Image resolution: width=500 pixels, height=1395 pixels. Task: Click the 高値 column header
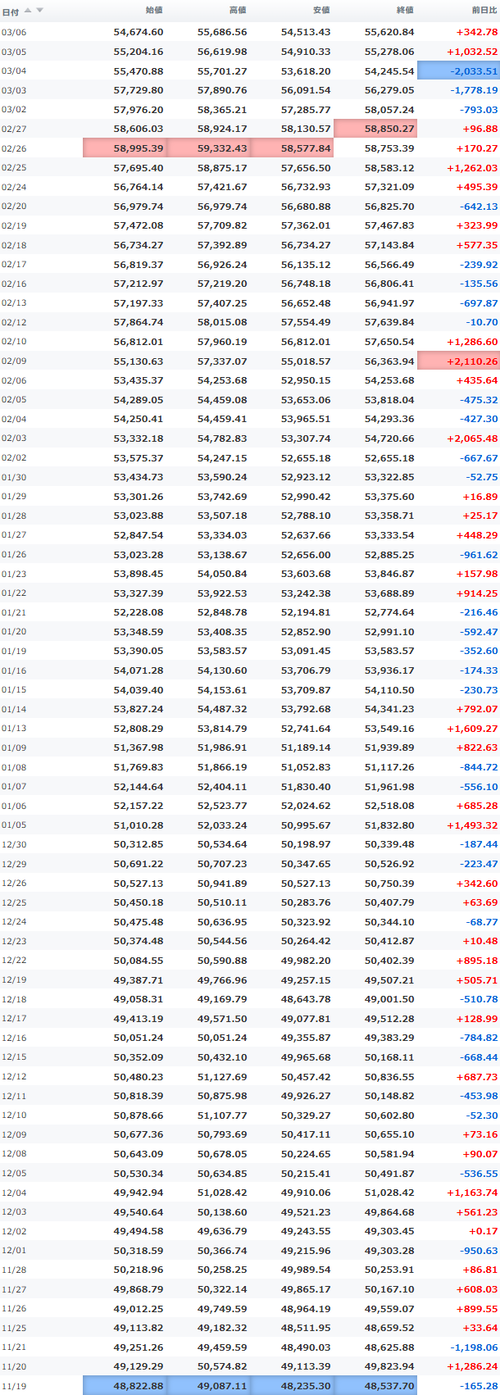[x=237, y=10]
